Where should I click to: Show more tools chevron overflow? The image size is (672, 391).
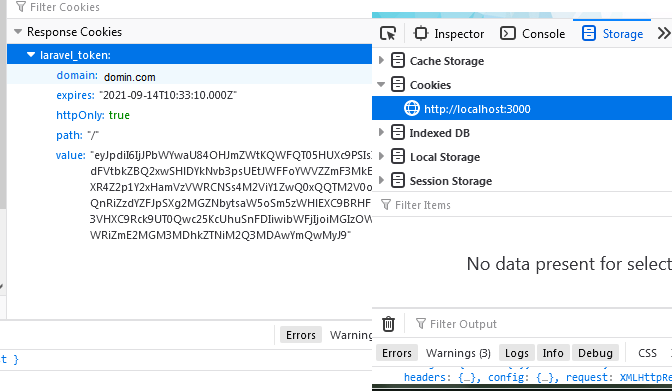click(664, 33)
